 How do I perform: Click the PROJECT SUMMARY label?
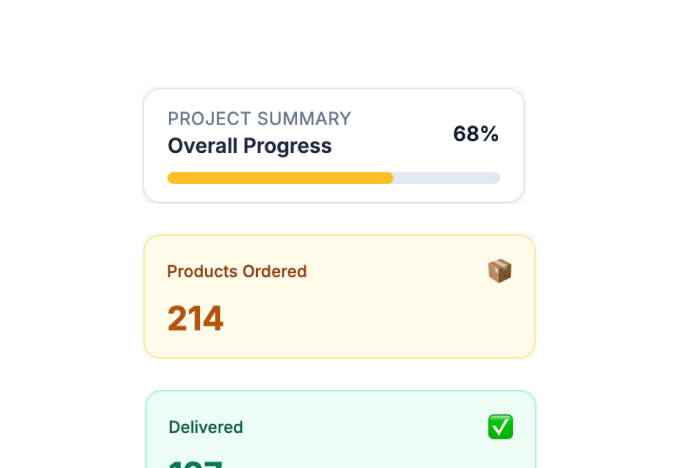[x=259, y=119]
